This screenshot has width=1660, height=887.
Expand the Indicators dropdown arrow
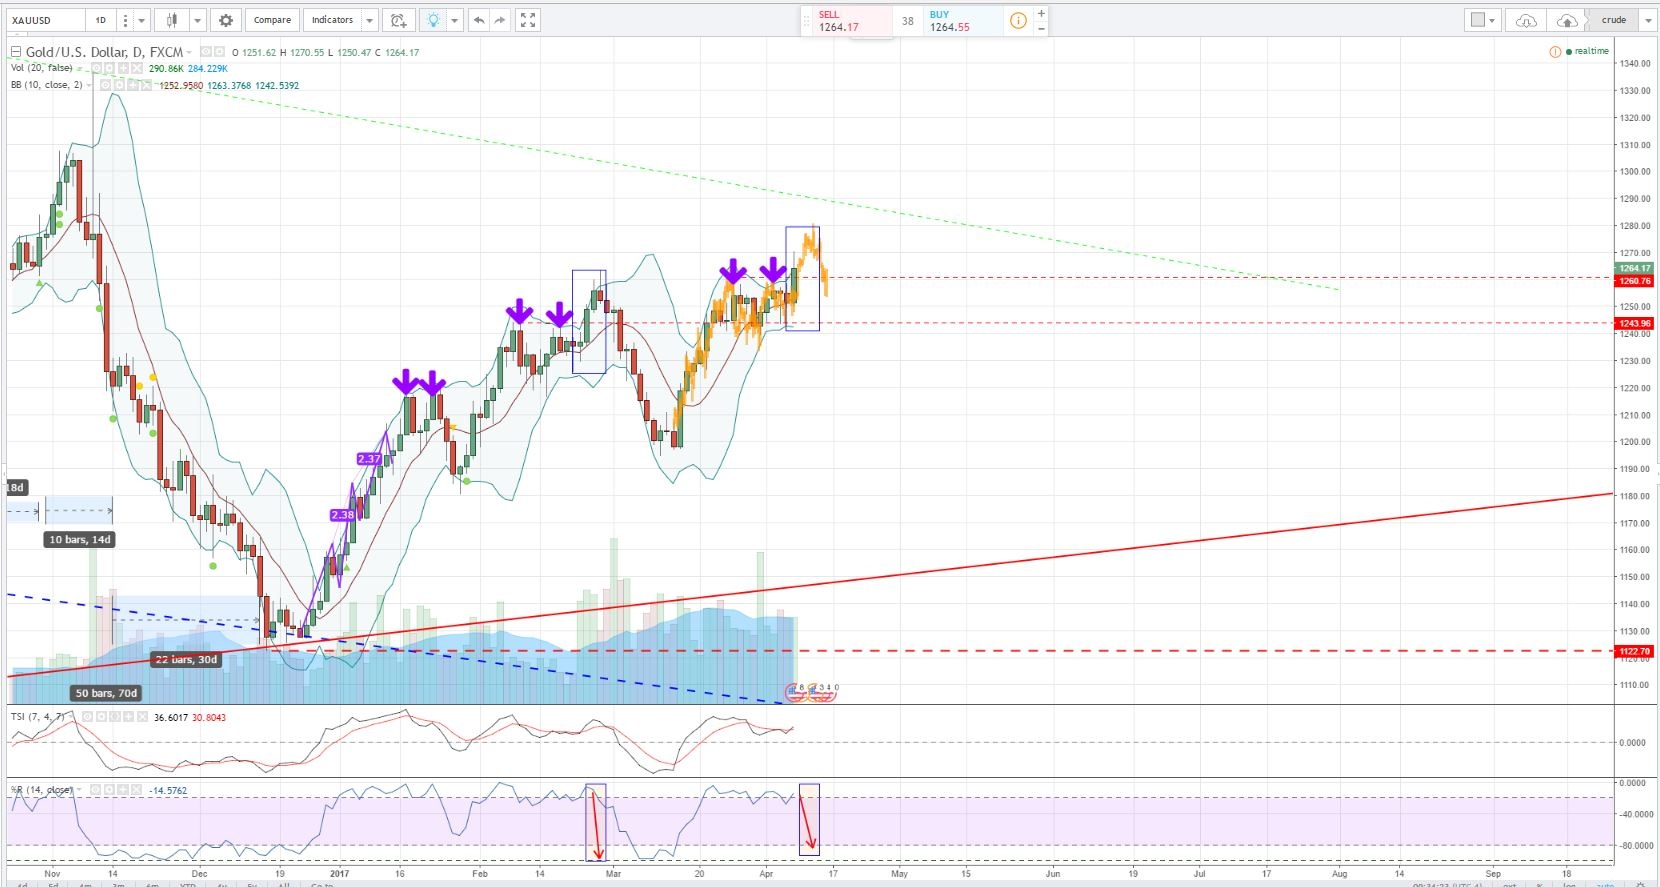pyautogui.click(x=370, y=20)
